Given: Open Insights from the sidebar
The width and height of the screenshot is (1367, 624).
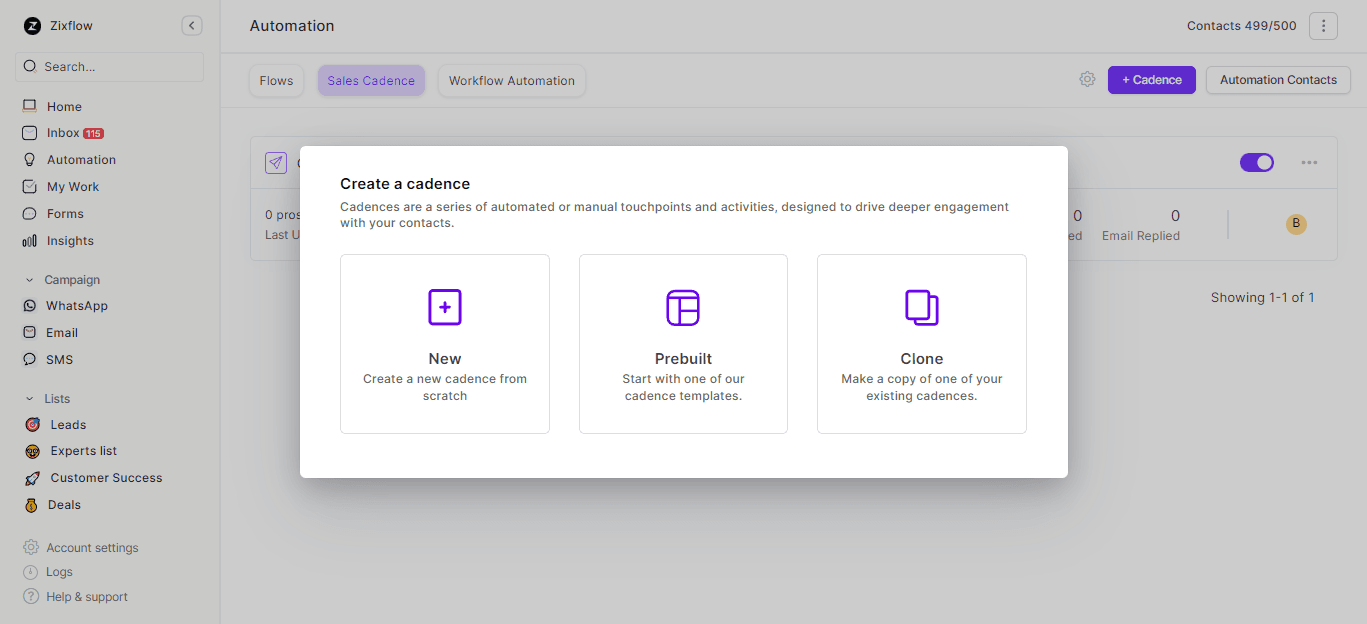Looking at the screenshot, I should click(70, 241).
